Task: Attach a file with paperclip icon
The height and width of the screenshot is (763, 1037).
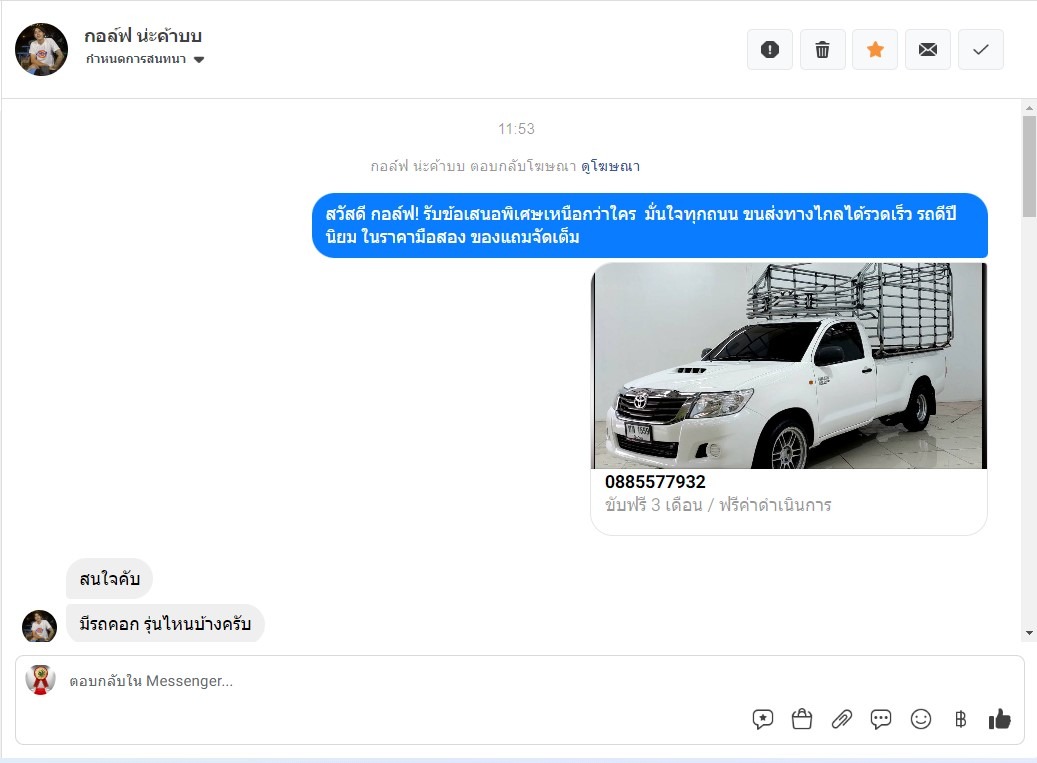Action: coord(841,719)
